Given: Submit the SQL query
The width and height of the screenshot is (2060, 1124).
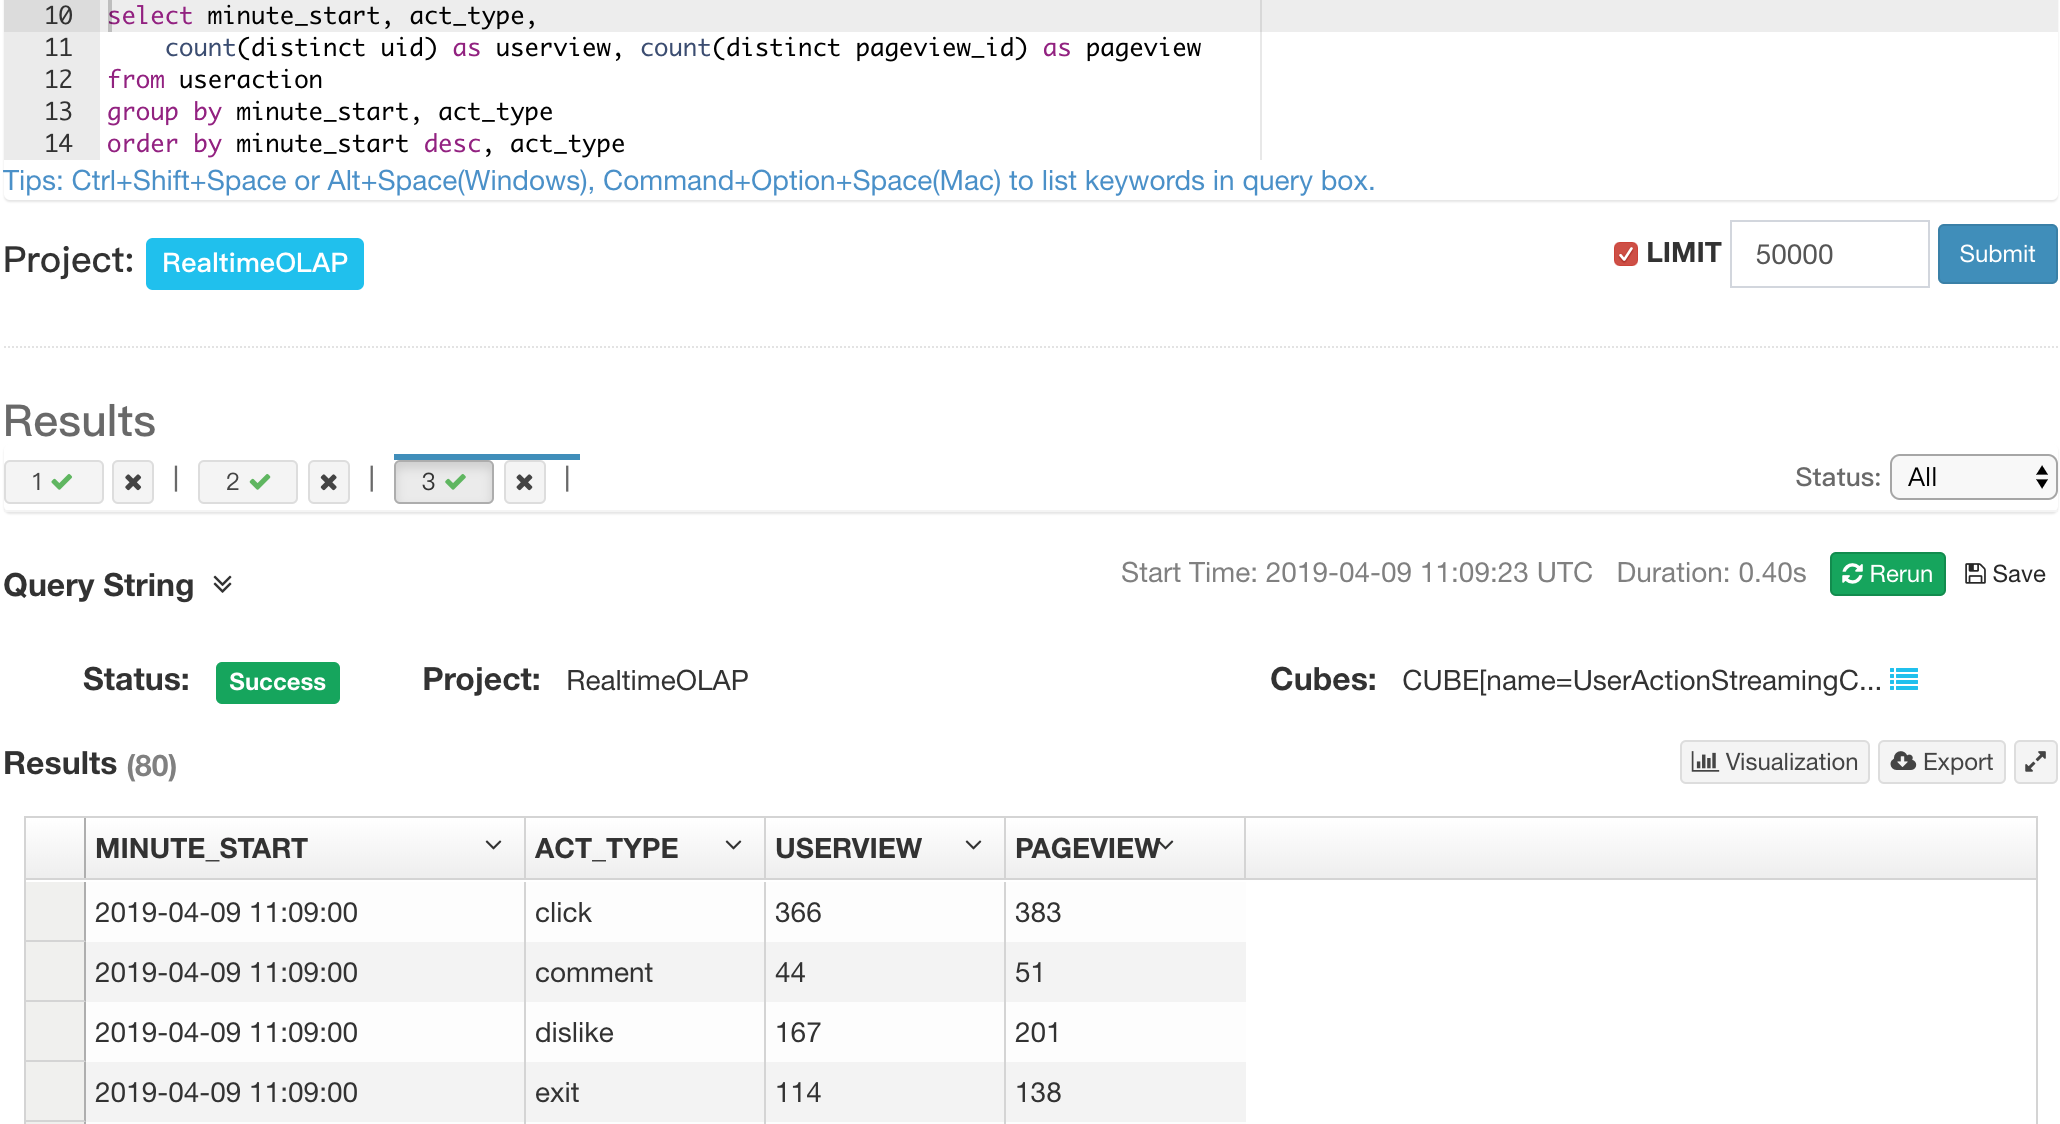Looking at the screenshot, I should point(1996,254).
